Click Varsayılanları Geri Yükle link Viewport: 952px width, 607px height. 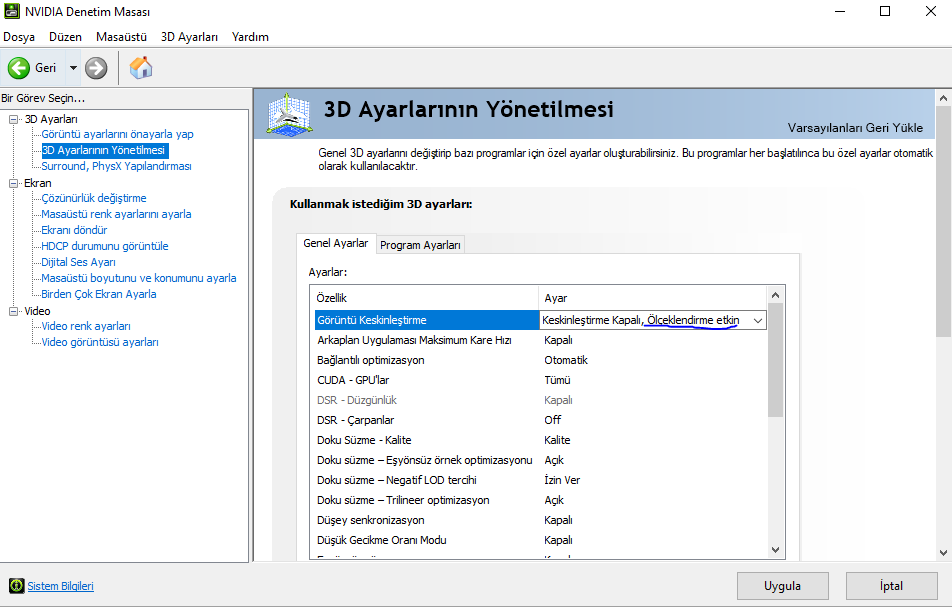pos(855,128)
